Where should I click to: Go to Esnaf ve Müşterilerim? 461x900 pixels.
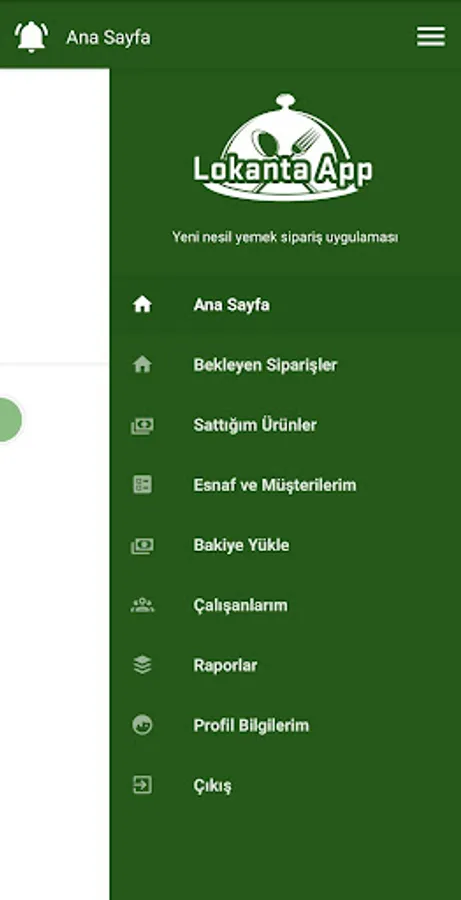coord(285,485)
